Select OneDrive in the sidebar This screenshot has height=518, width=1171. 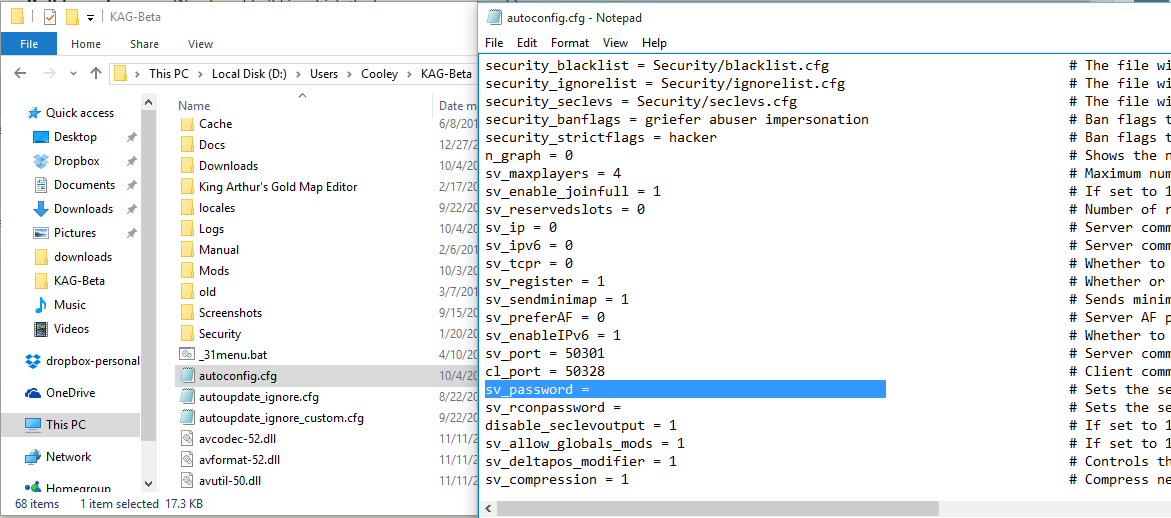pyautogui.click(x=70, y=393)
